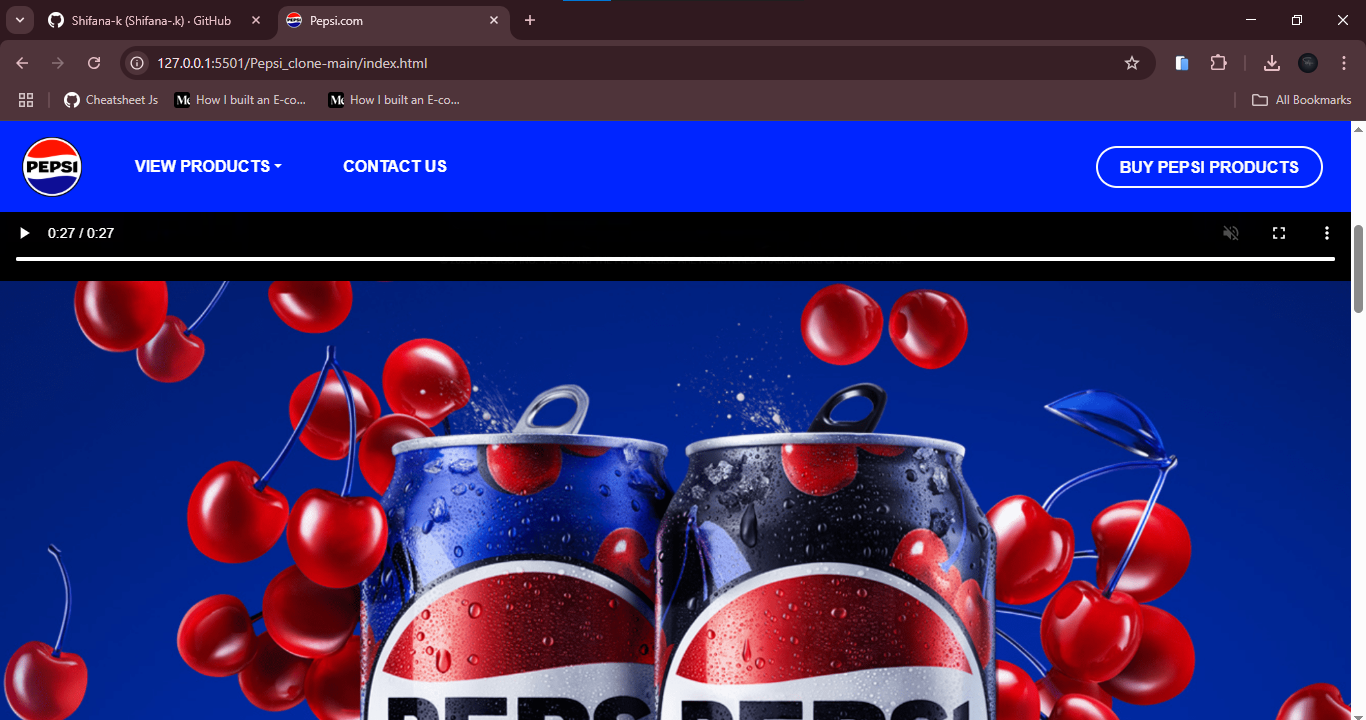This screenshot has height=720, width=1366.
Task: Enter fullscreen mode on the video
Action: tap(1279, 233)
